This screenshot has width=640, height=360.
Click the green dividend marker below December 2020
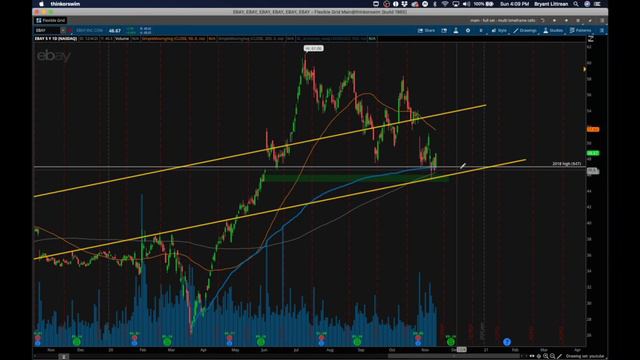pyautogui.click(x=451, y=342)
